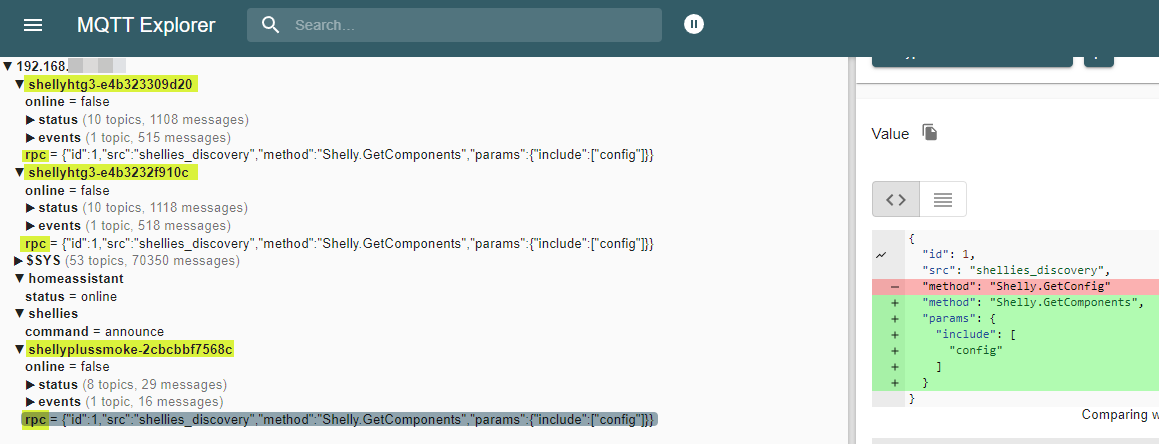
Task: Expand the $SYS topic tree
Action: click(x=19, y=261)
